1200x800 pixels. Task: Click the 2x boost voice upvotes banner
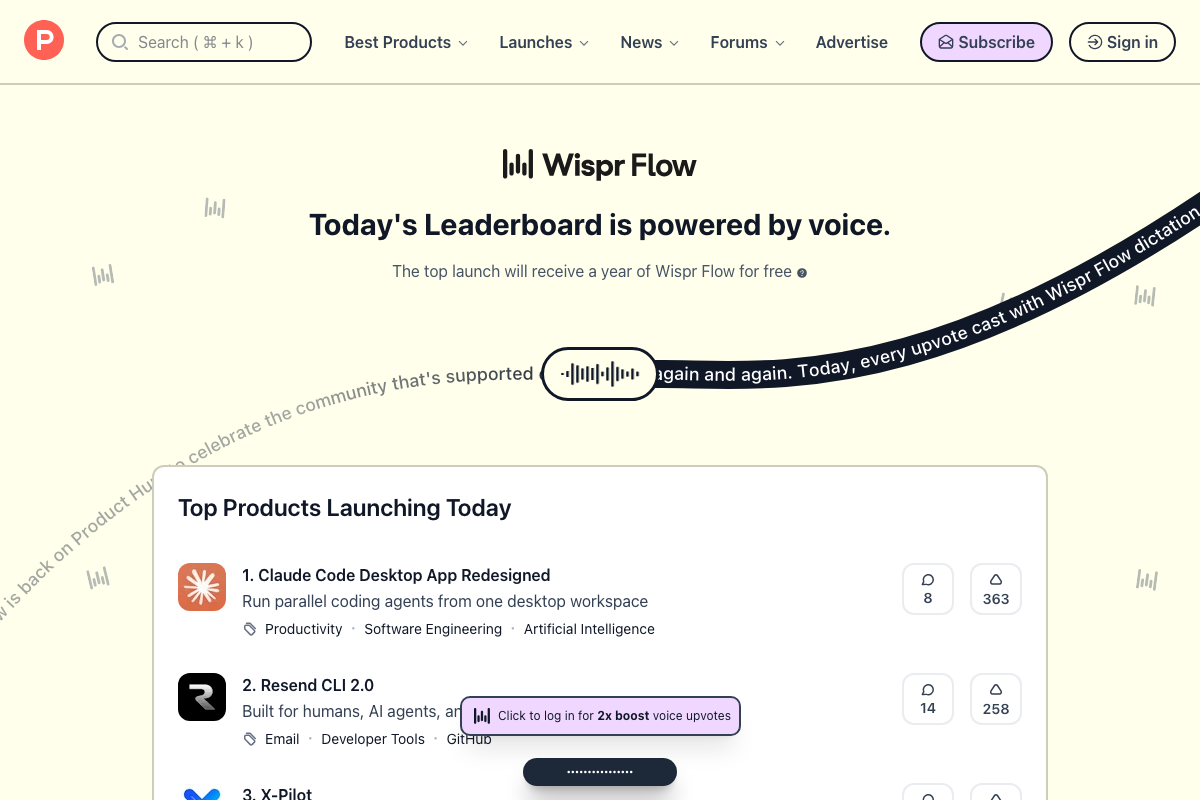(600, 716)
